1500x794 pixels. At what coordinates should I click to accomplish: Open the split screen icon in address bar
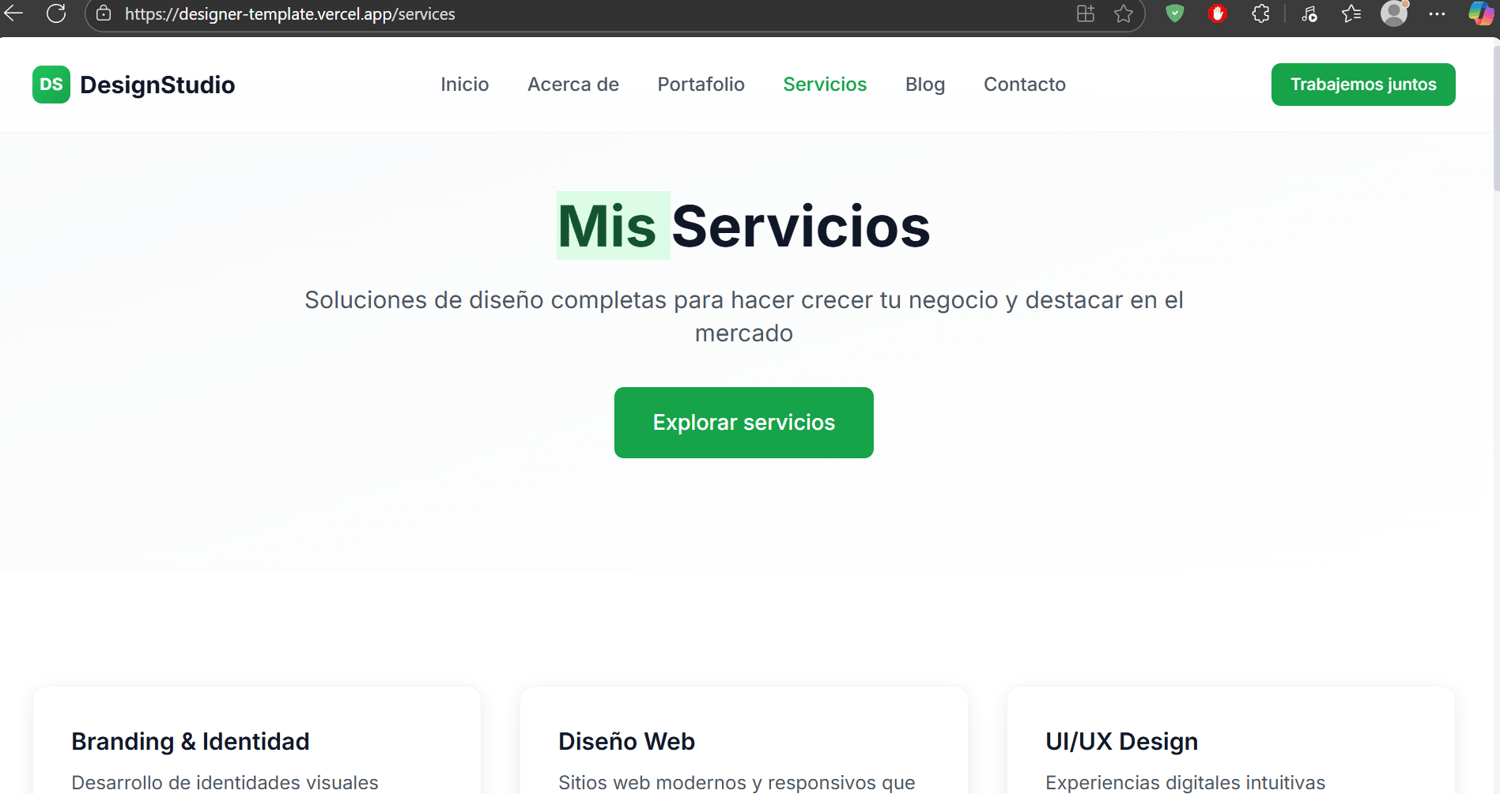click(x=1085, y=14)
